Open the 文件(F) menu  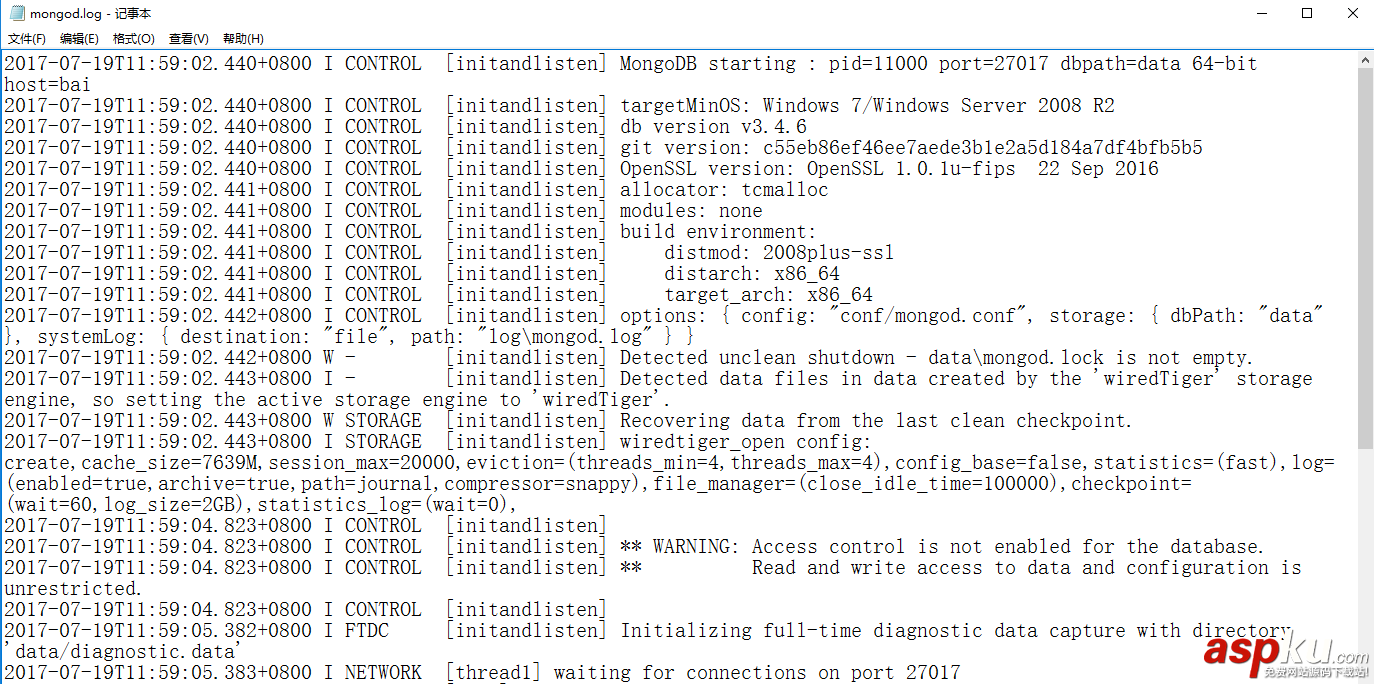click(27, 39)
